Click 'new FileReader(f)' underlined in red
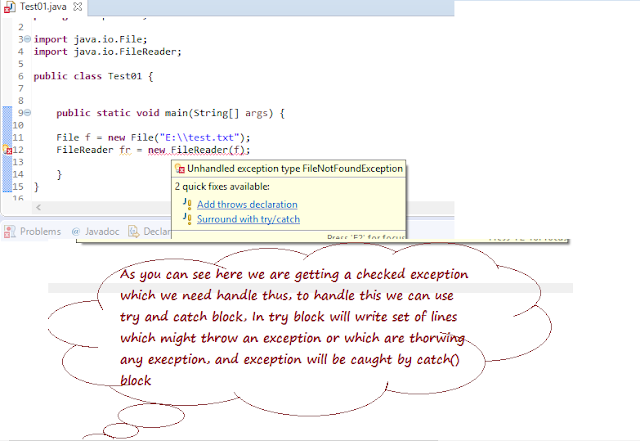640x441 pixels. click(x=196, y=150)
